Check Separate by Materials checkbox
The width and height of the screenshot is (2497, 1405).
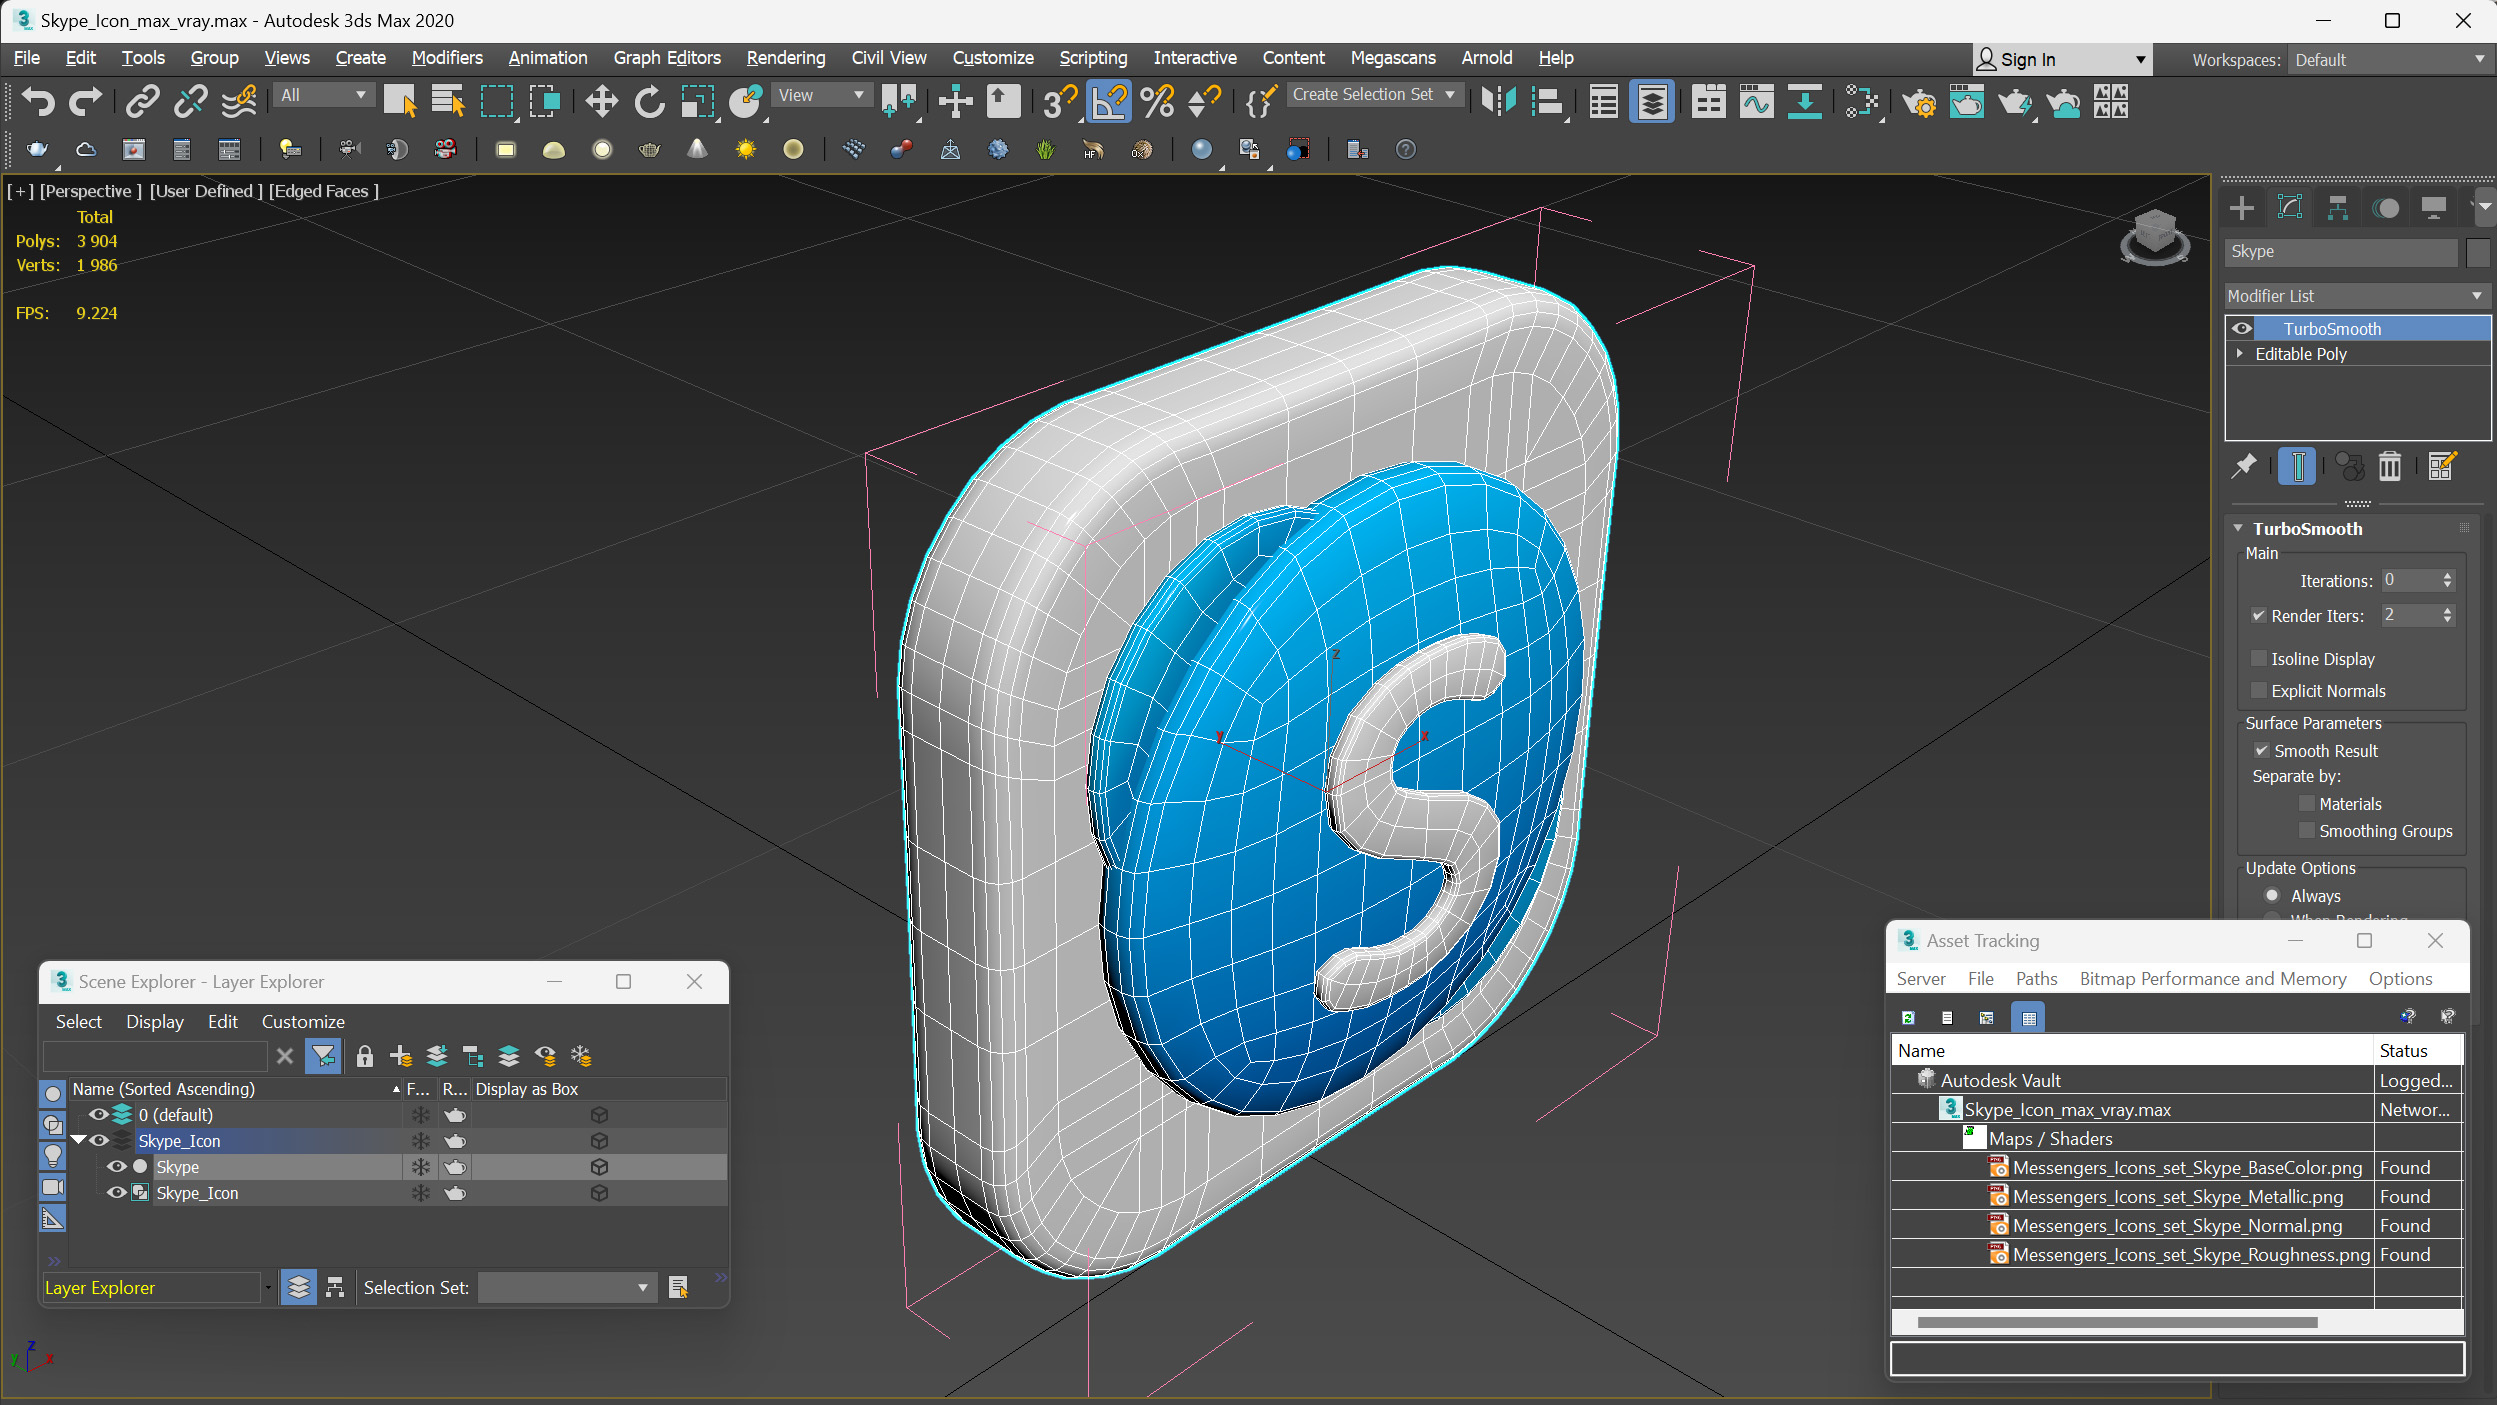coord(2307,803)
